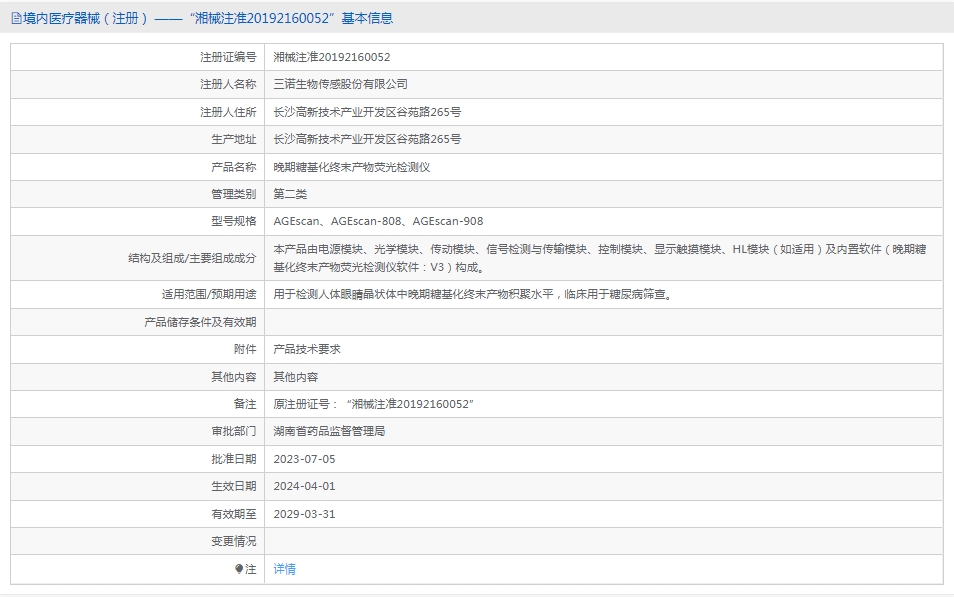Click the 适用范围/预期用途 label

click(209, 295)
